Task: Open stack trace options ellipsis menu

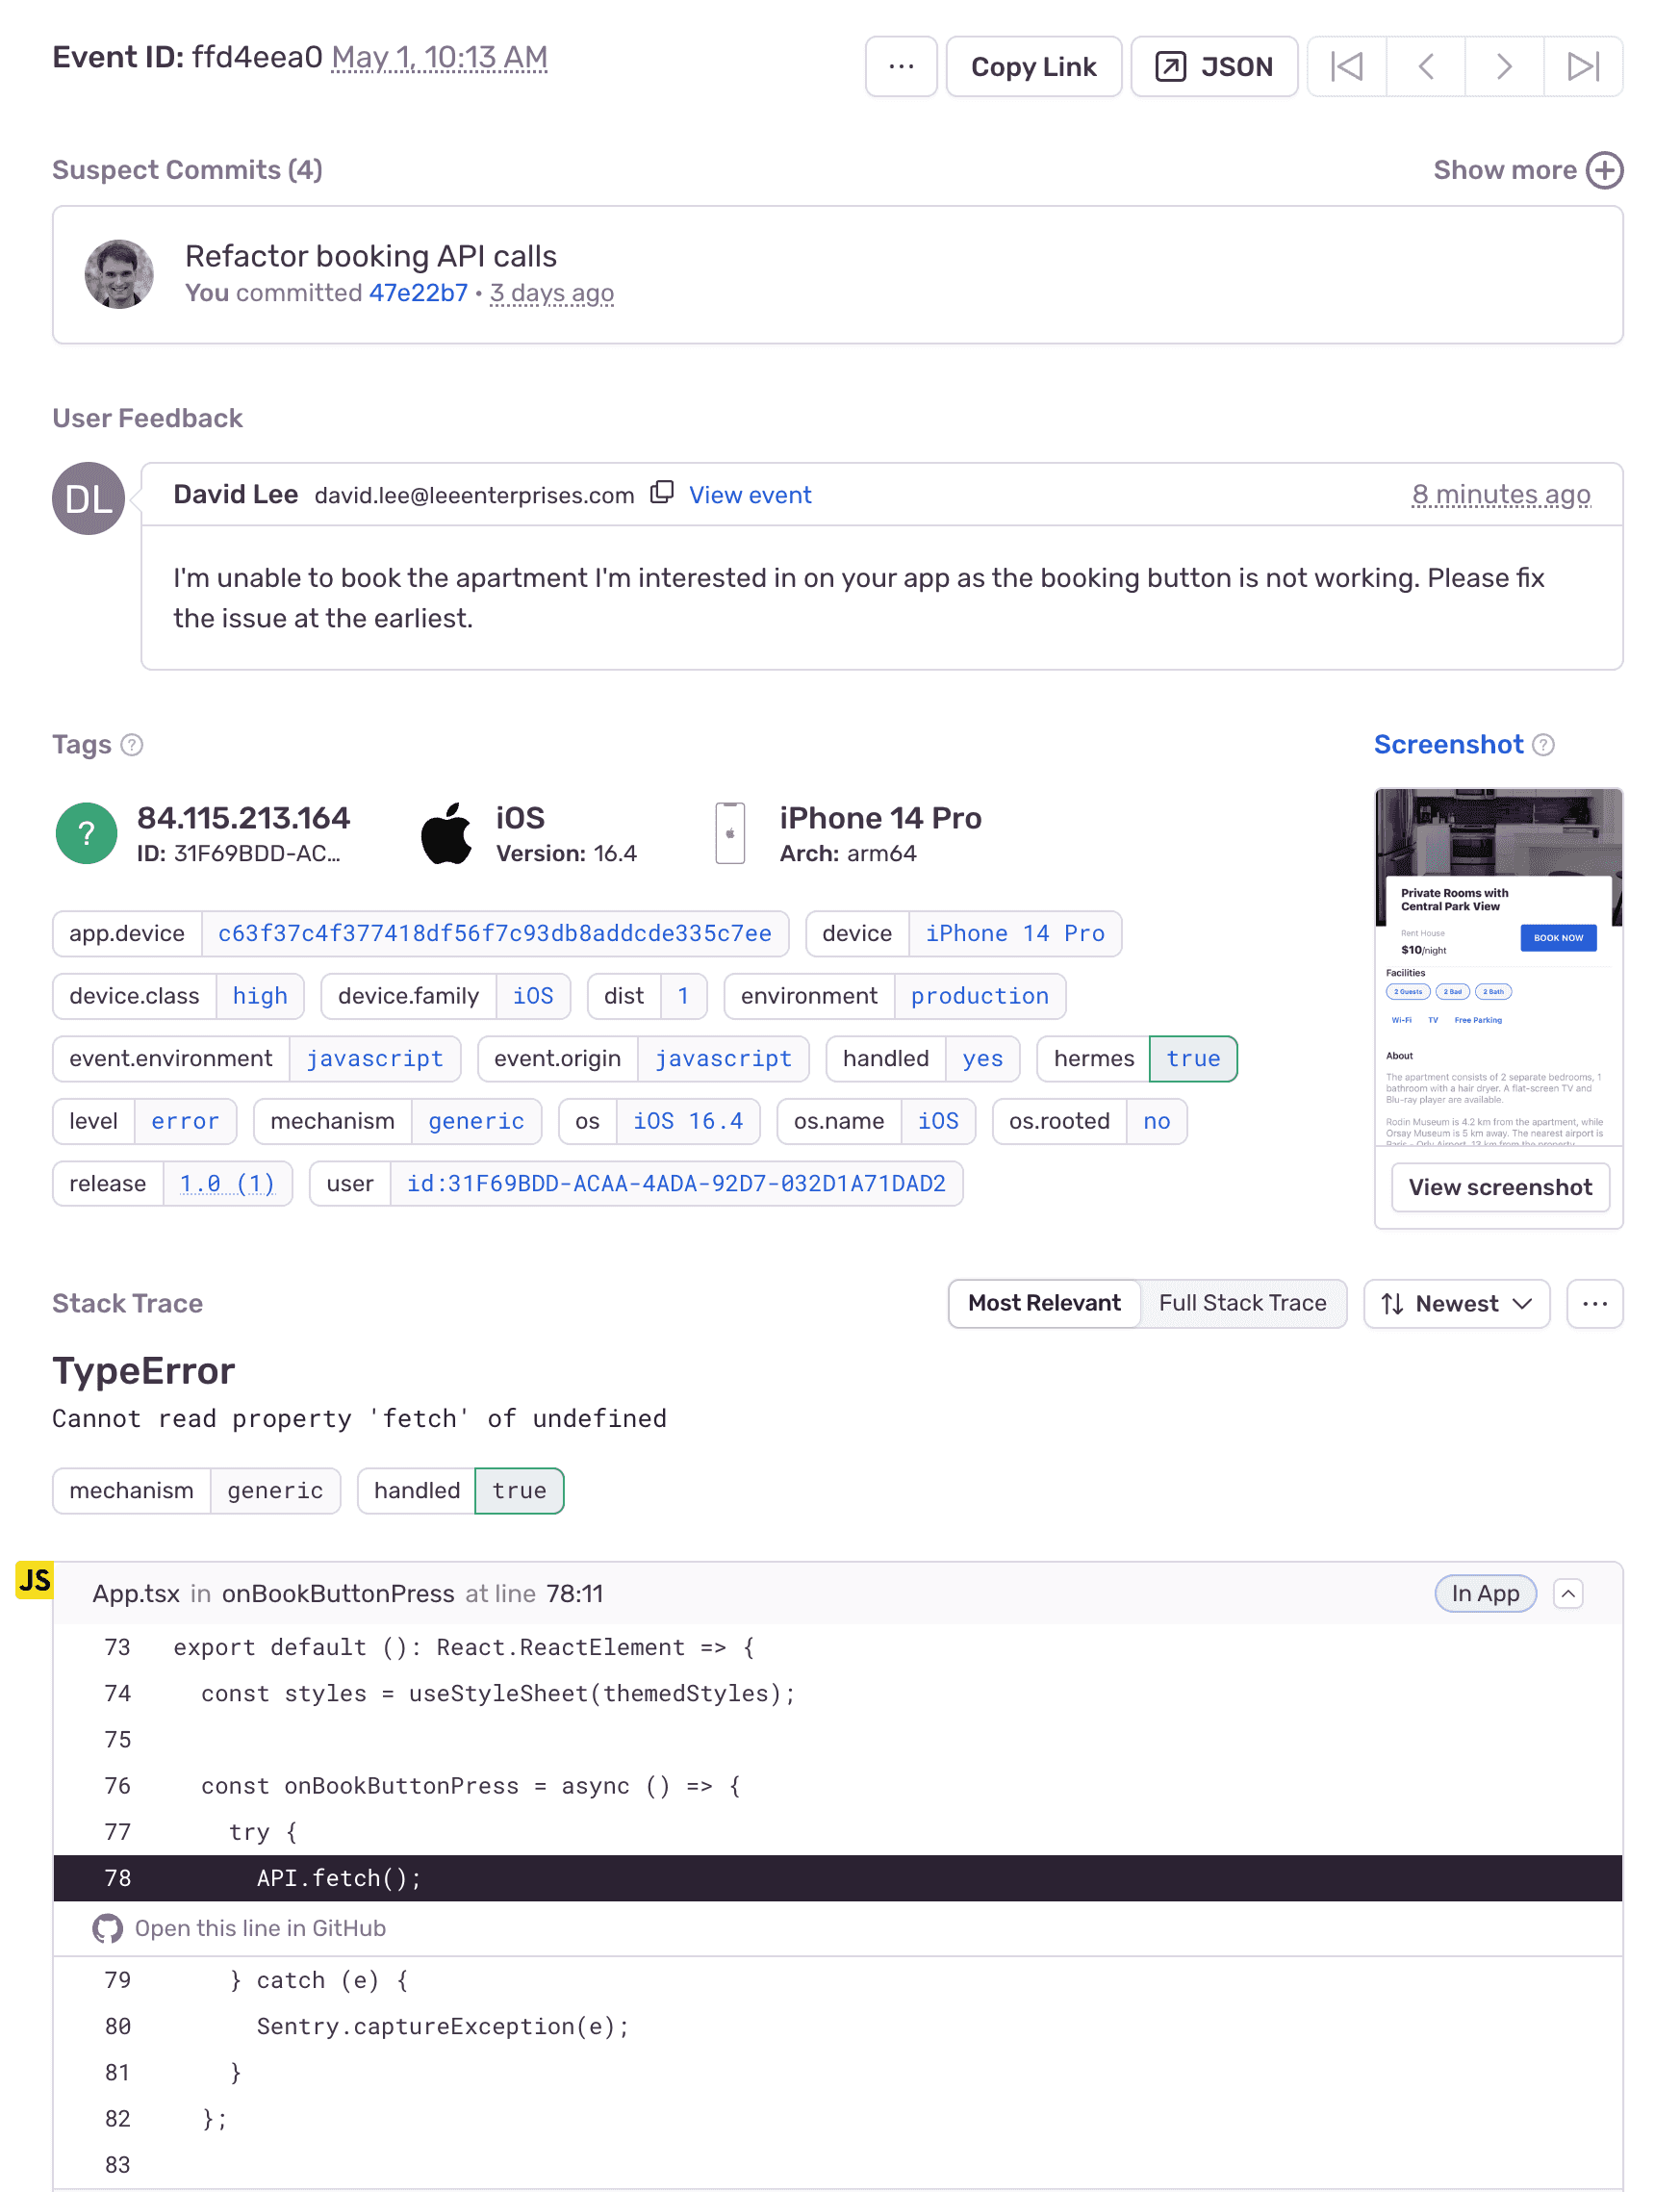Action: pyautogui.click(x=1595, y=1304)
